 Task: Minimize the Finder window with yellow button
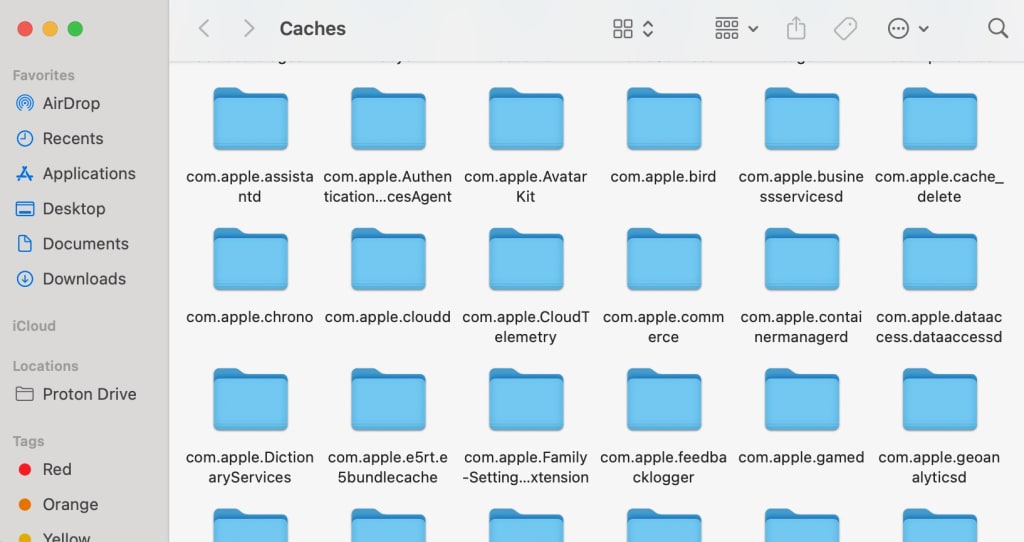tap(50, 29)
